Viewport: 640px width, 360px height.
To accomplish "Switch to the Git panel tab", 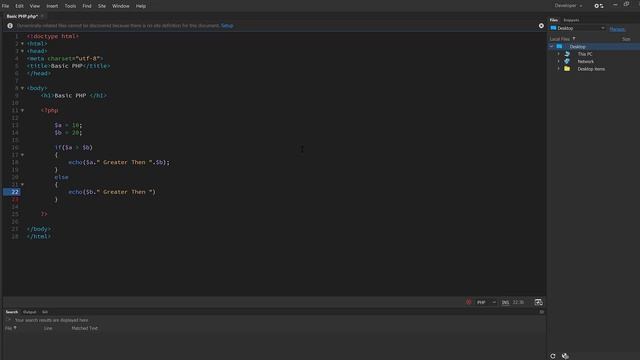I will click(x=45, y=312).
